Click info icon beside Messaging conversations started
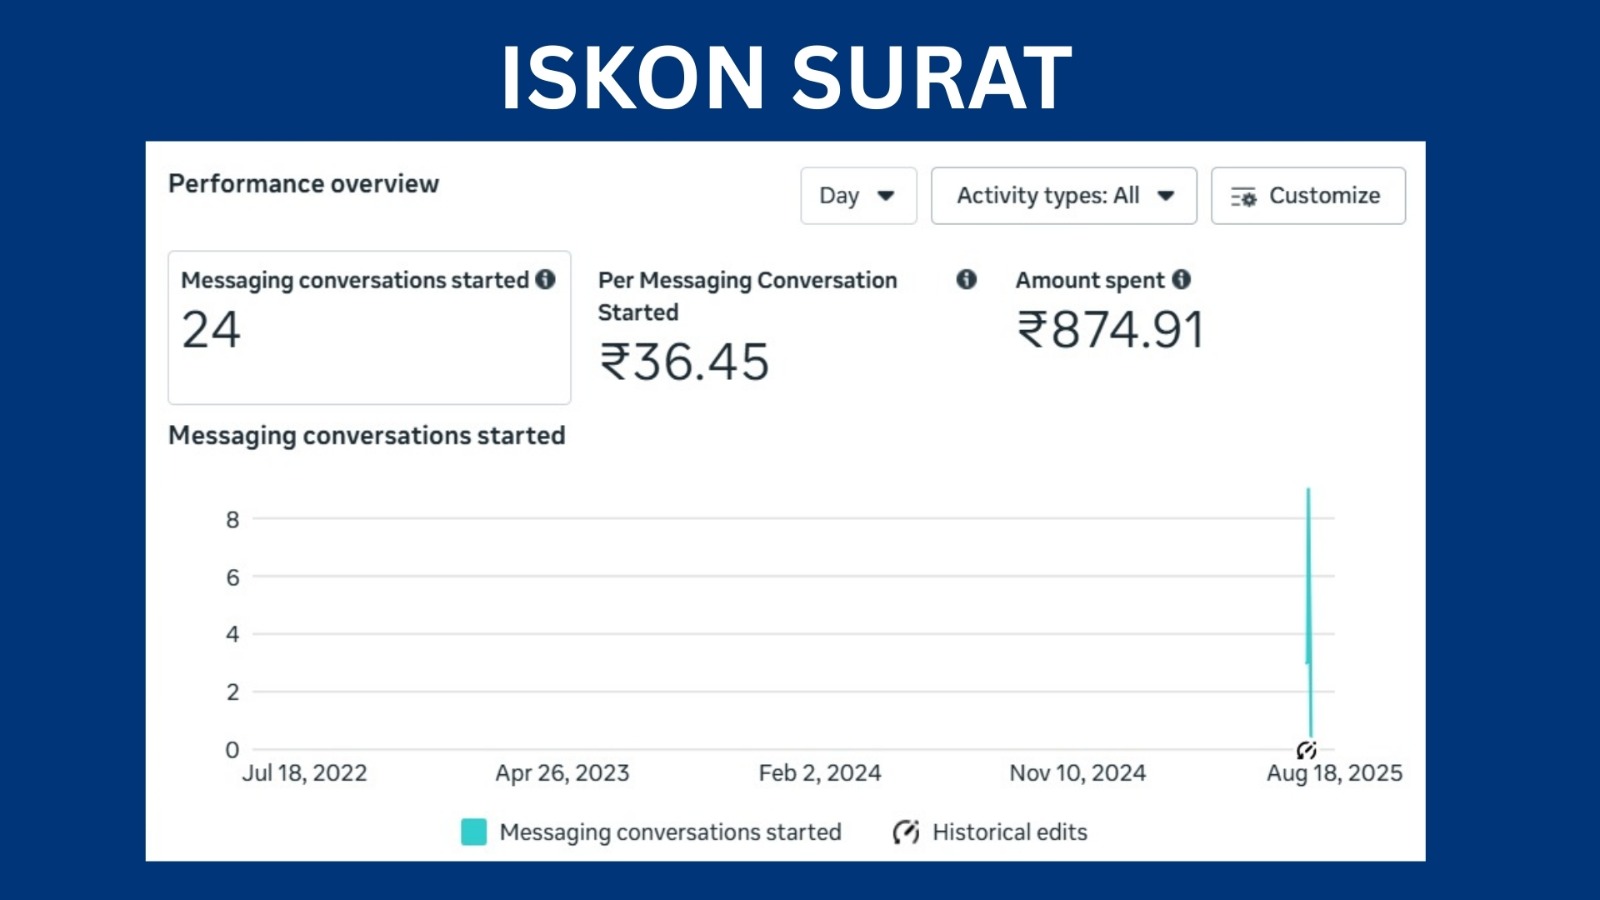 click(x=545, y=279)
